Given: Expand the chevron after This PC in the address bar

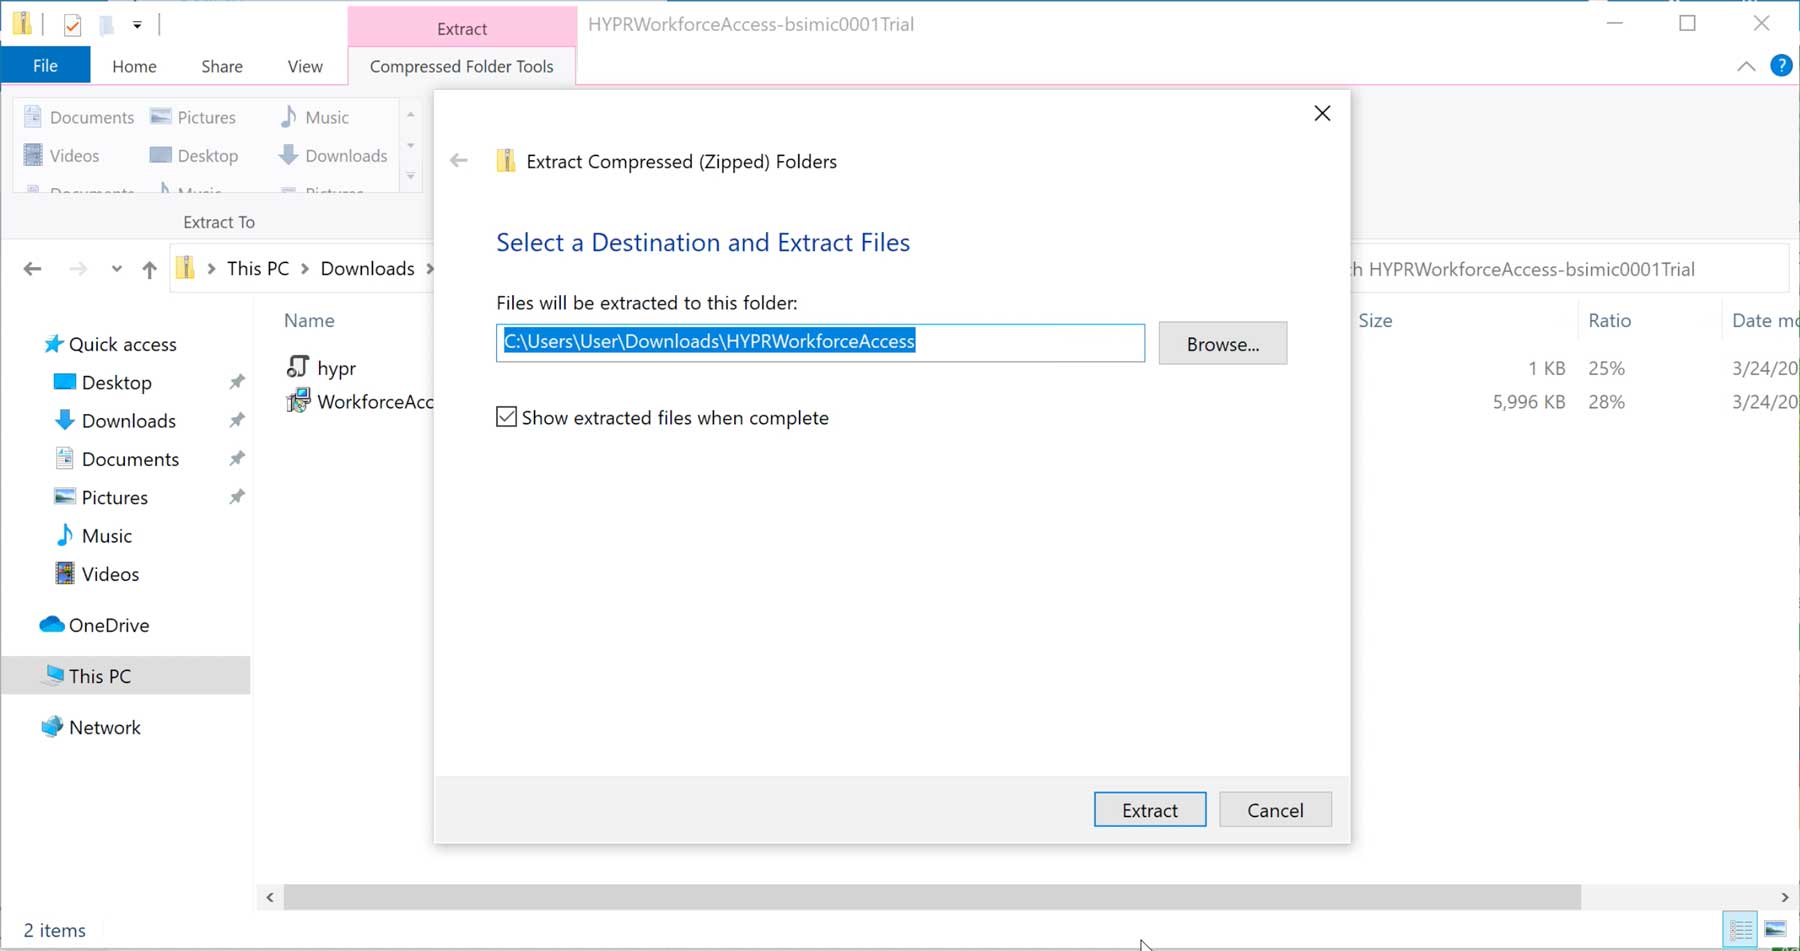Looking at the screenshot, I should (x=305, y=269).
